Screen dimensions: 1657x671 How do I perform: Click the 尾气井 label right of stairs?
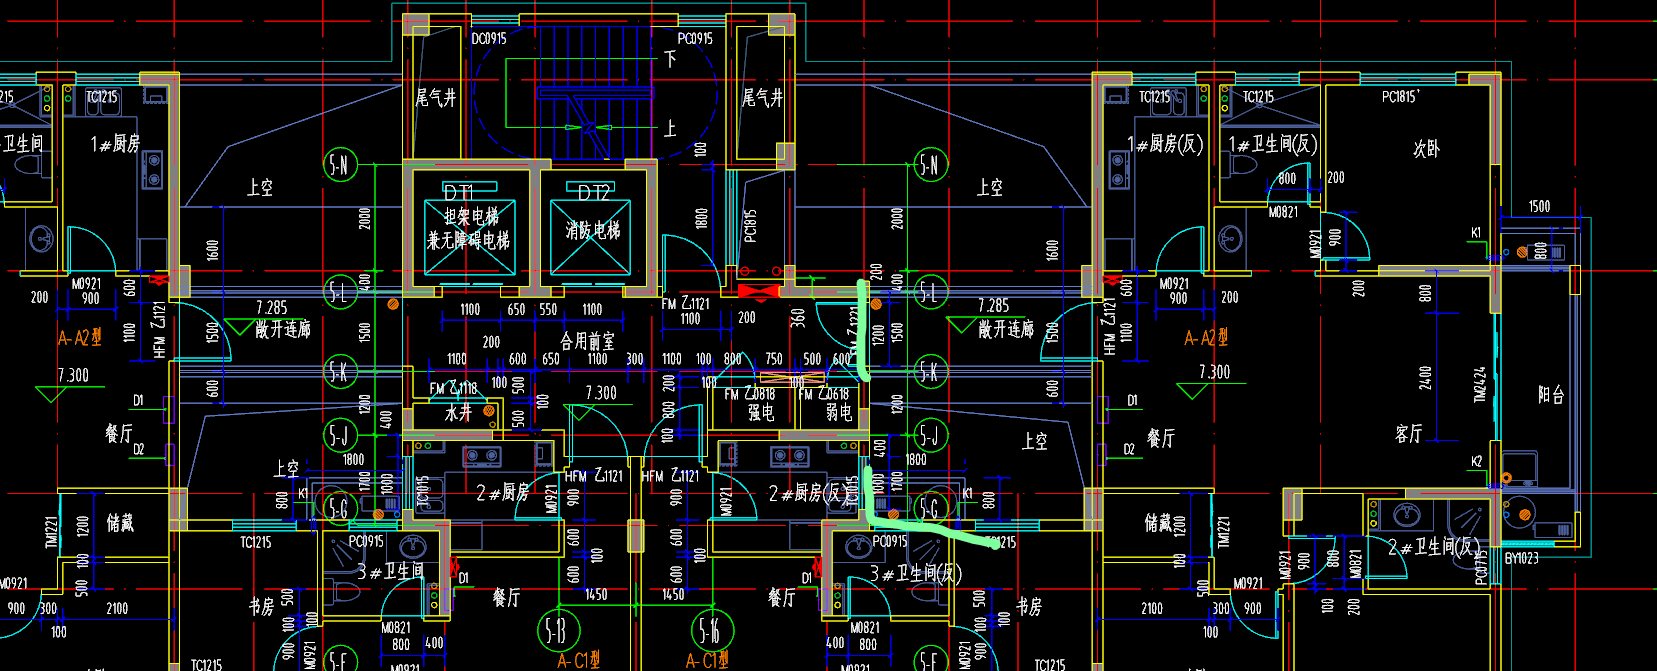(762, 98)
